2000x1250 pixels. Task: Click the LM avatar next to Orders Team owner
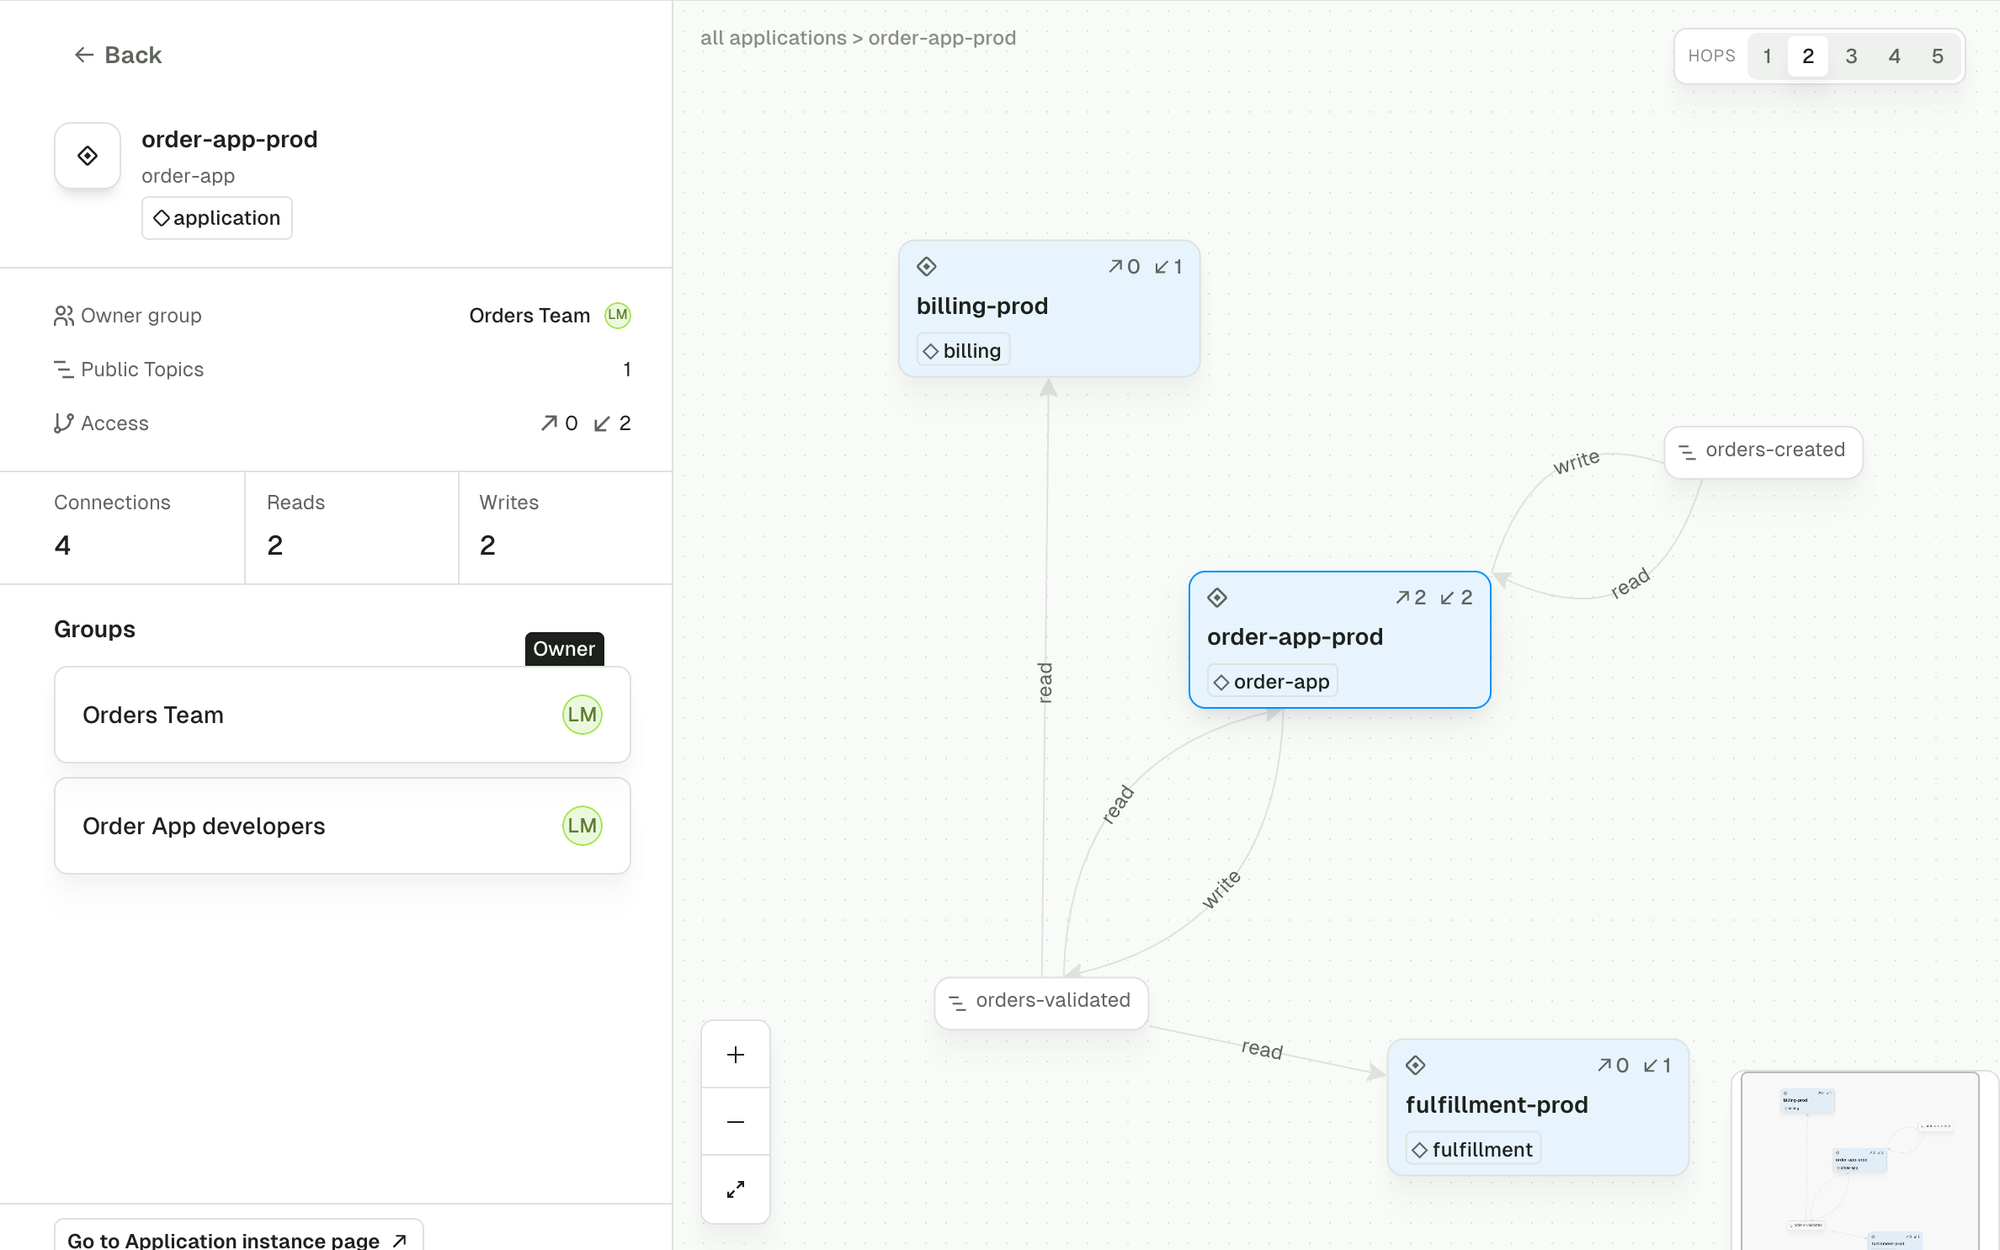[x=618, y=316]
